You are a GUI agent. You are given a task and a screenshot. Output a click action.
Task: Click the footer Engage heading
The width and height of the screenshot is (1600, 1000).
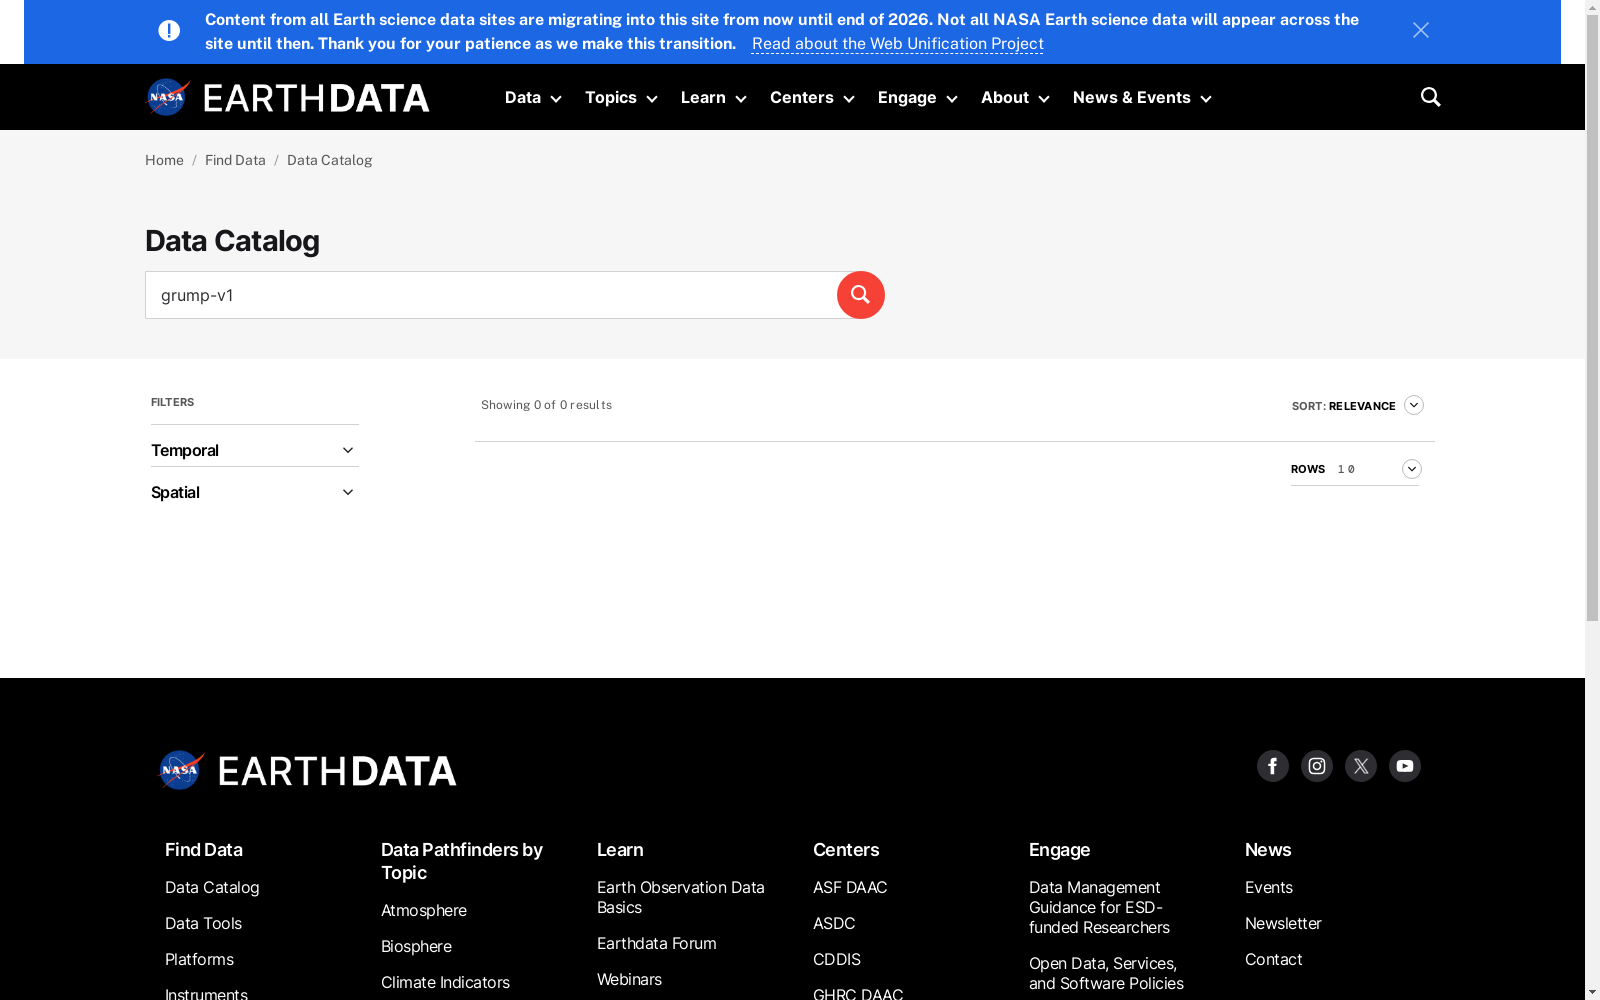pyautogui.click(x=1059, y=849)
